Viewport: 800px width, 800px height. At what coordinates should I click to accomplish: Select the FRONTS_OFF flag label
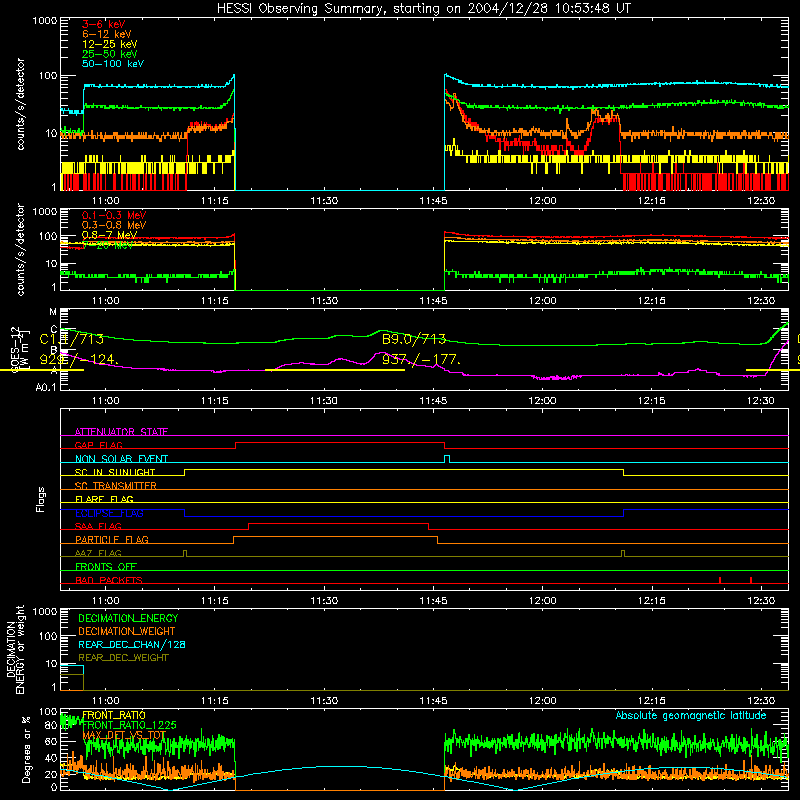pos(106,567)
